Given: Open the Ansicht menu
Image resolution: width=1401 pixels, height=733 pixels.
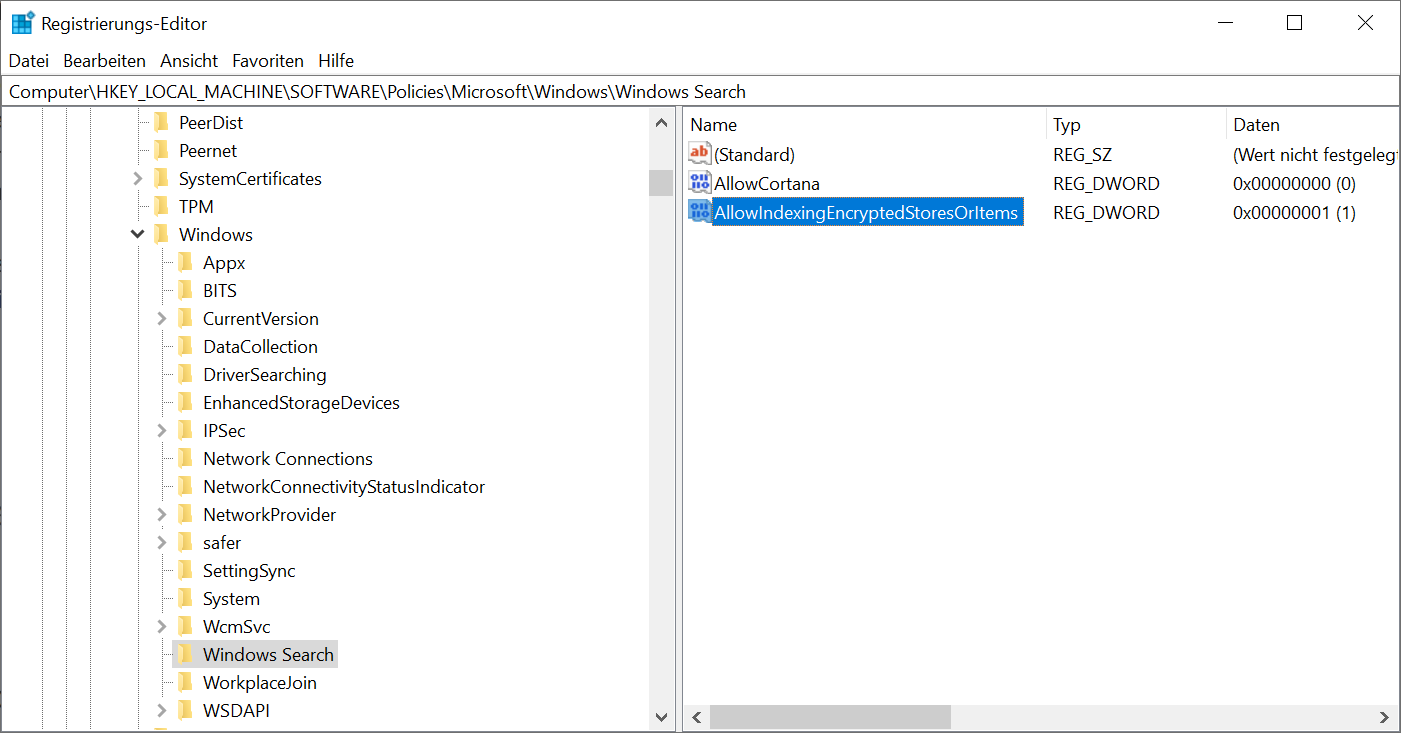Looking at the screenshot, I should [189, 61].
